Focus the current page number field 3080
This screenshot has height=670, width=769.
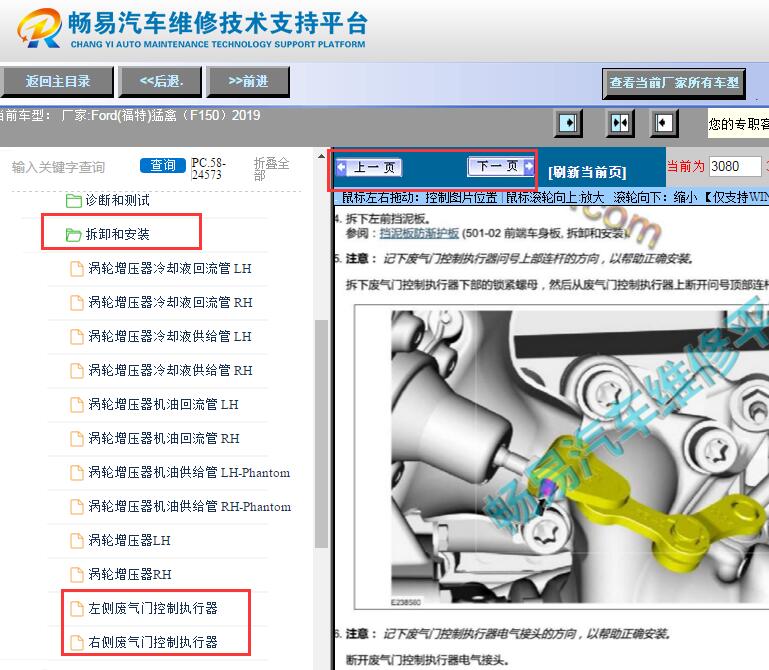(x=735, y=166)
